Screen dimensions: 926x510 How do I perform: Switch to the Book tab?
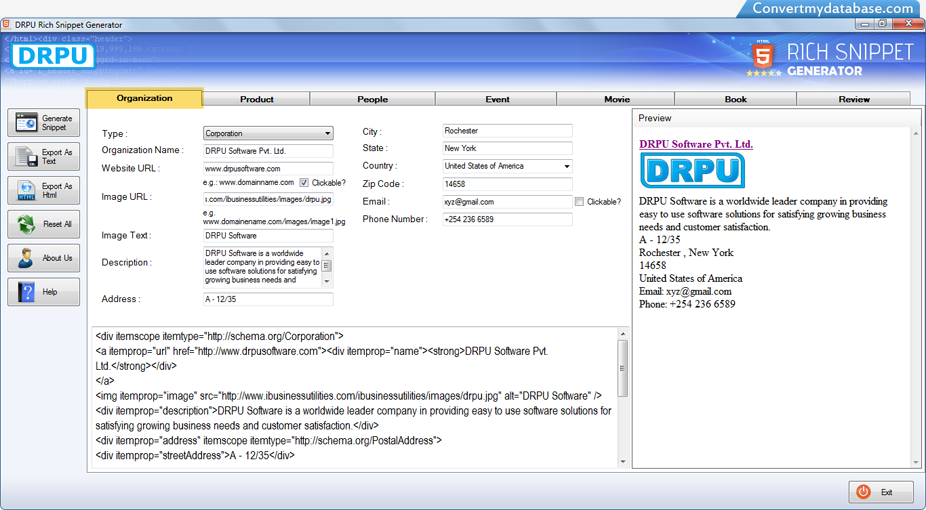pos(736,99)
